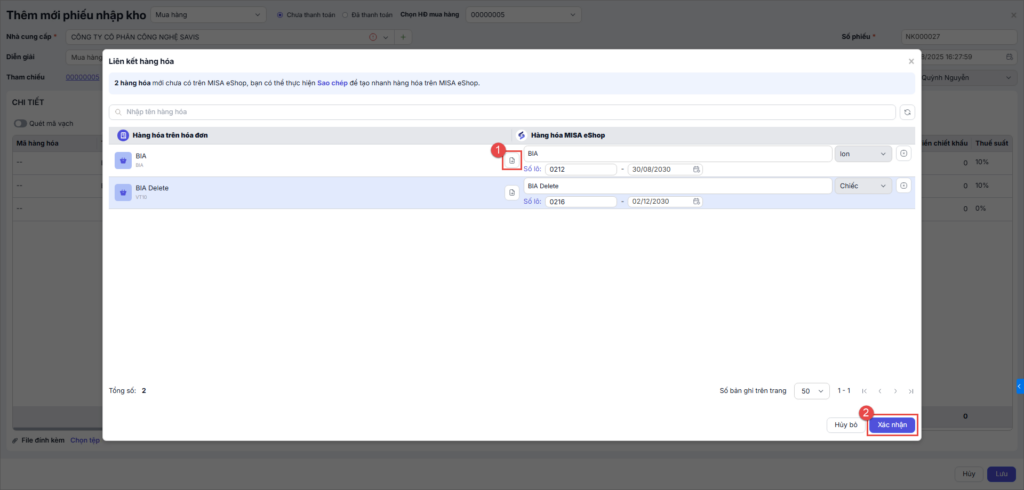Screen dimensions: 1024x490
Task: Go to the first page of records
Action: (x=864, y=391)
